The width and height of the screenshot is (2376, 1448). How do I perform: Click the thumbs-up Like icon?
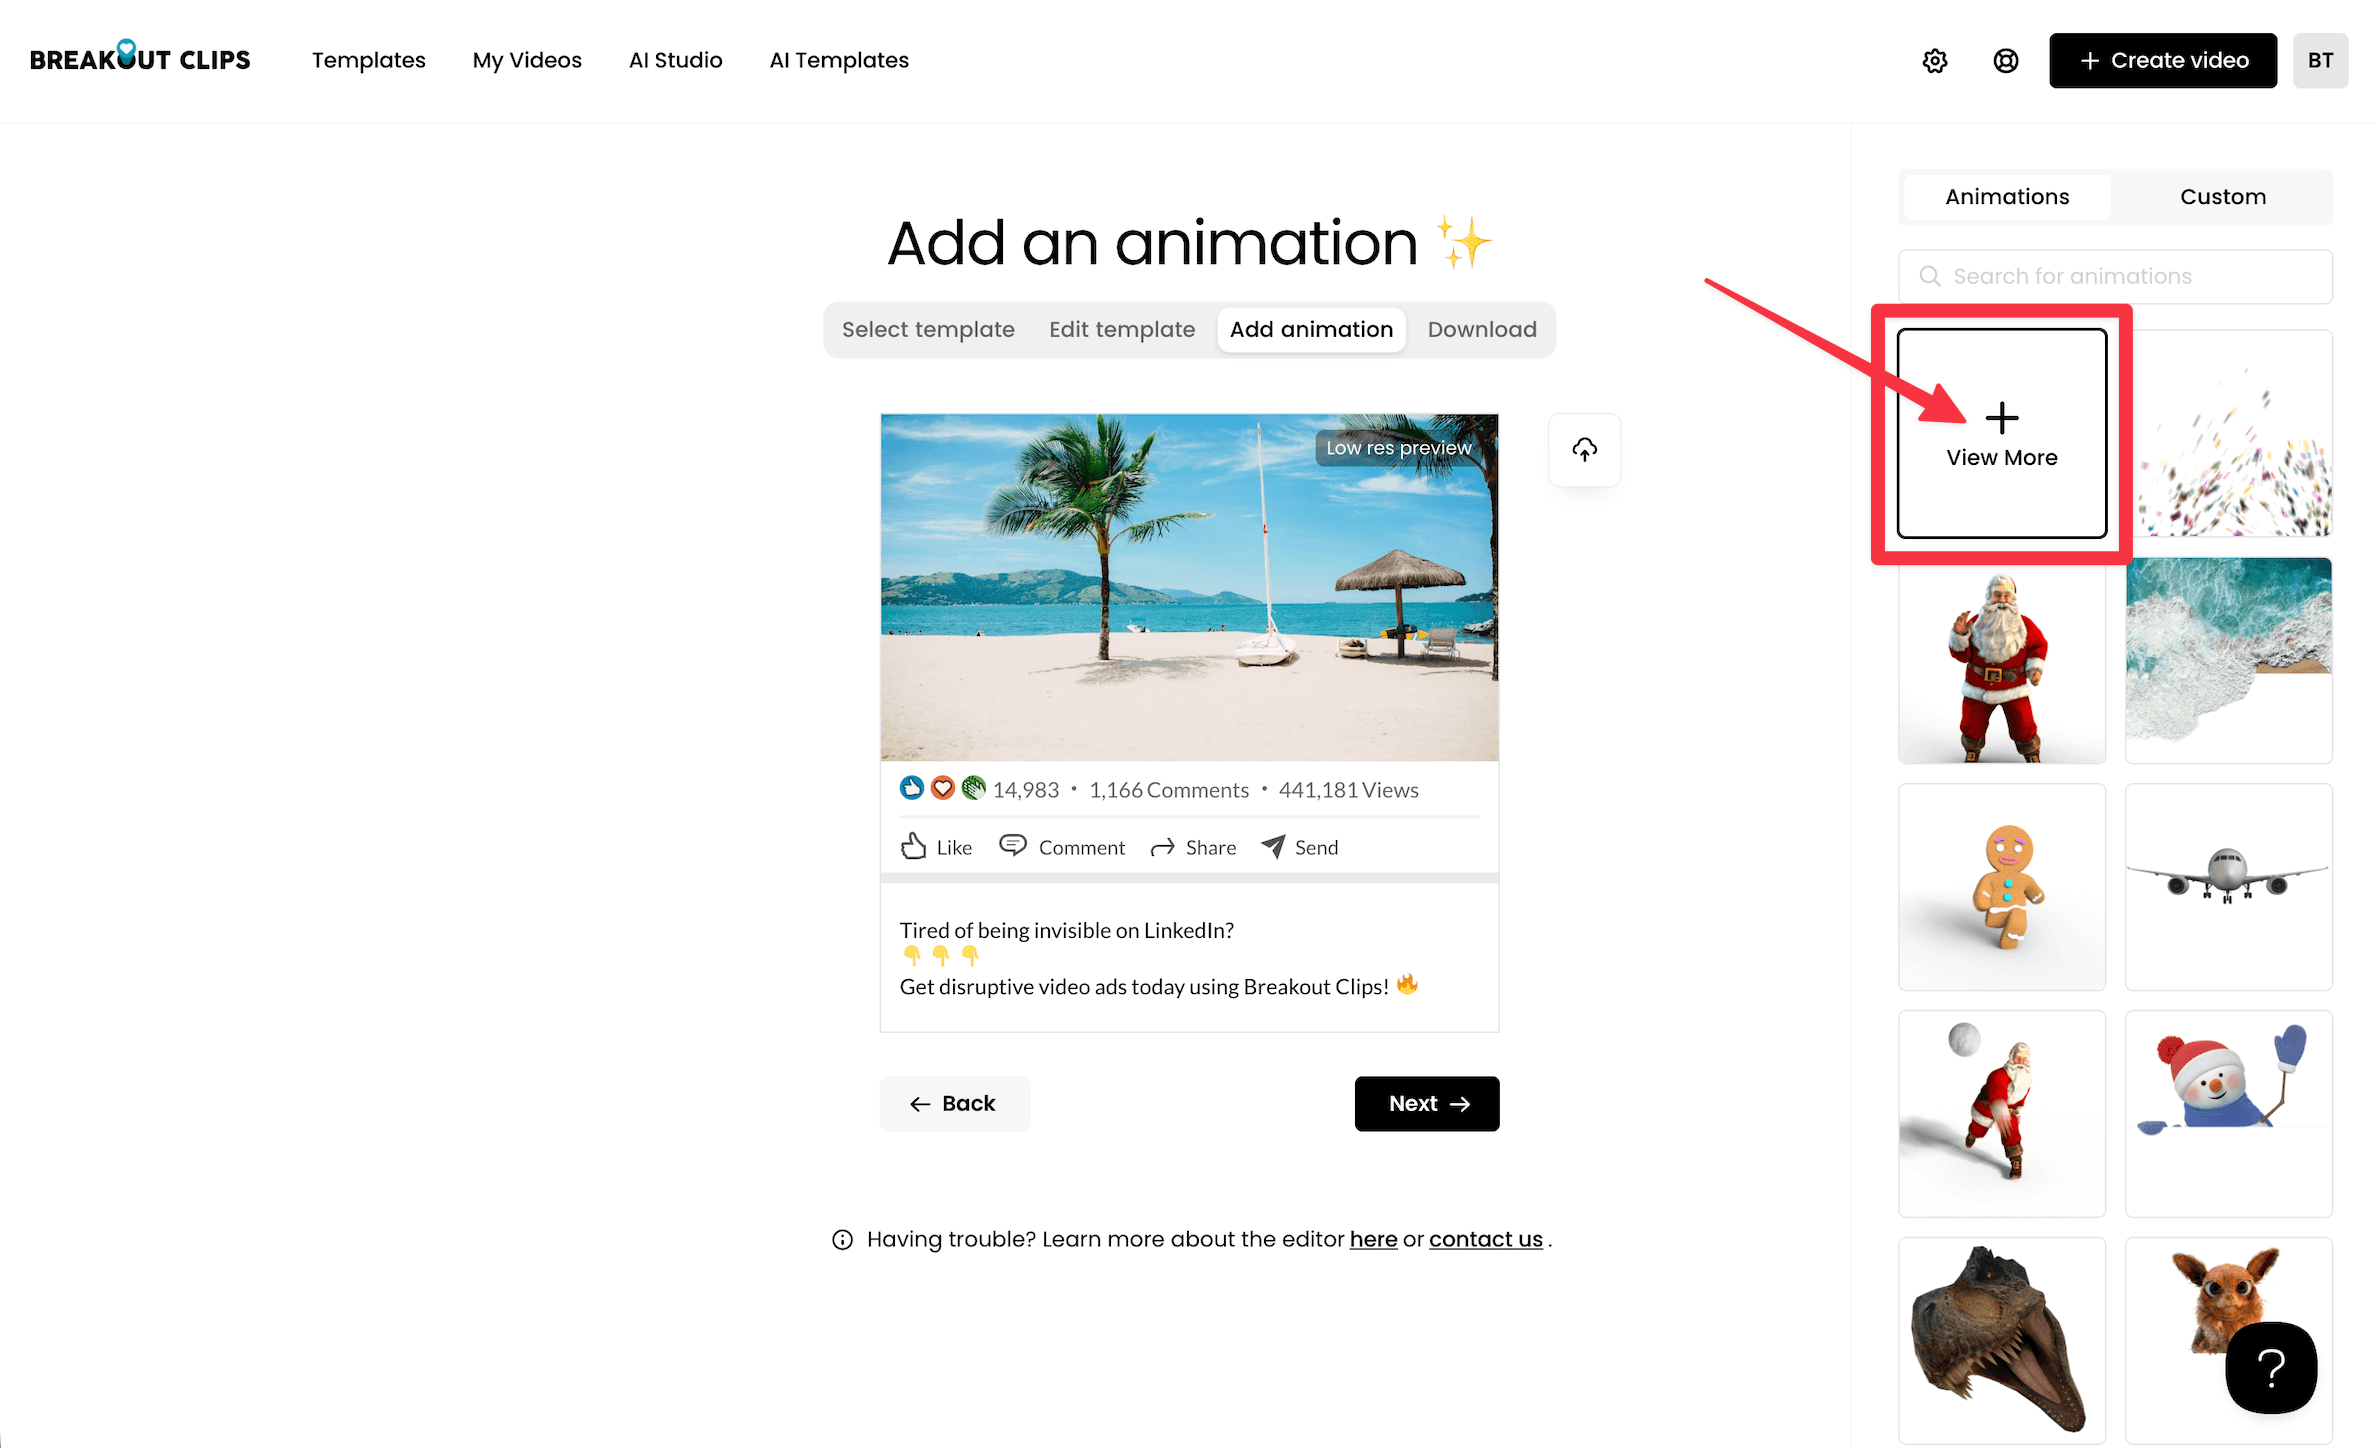click(913, 847)
